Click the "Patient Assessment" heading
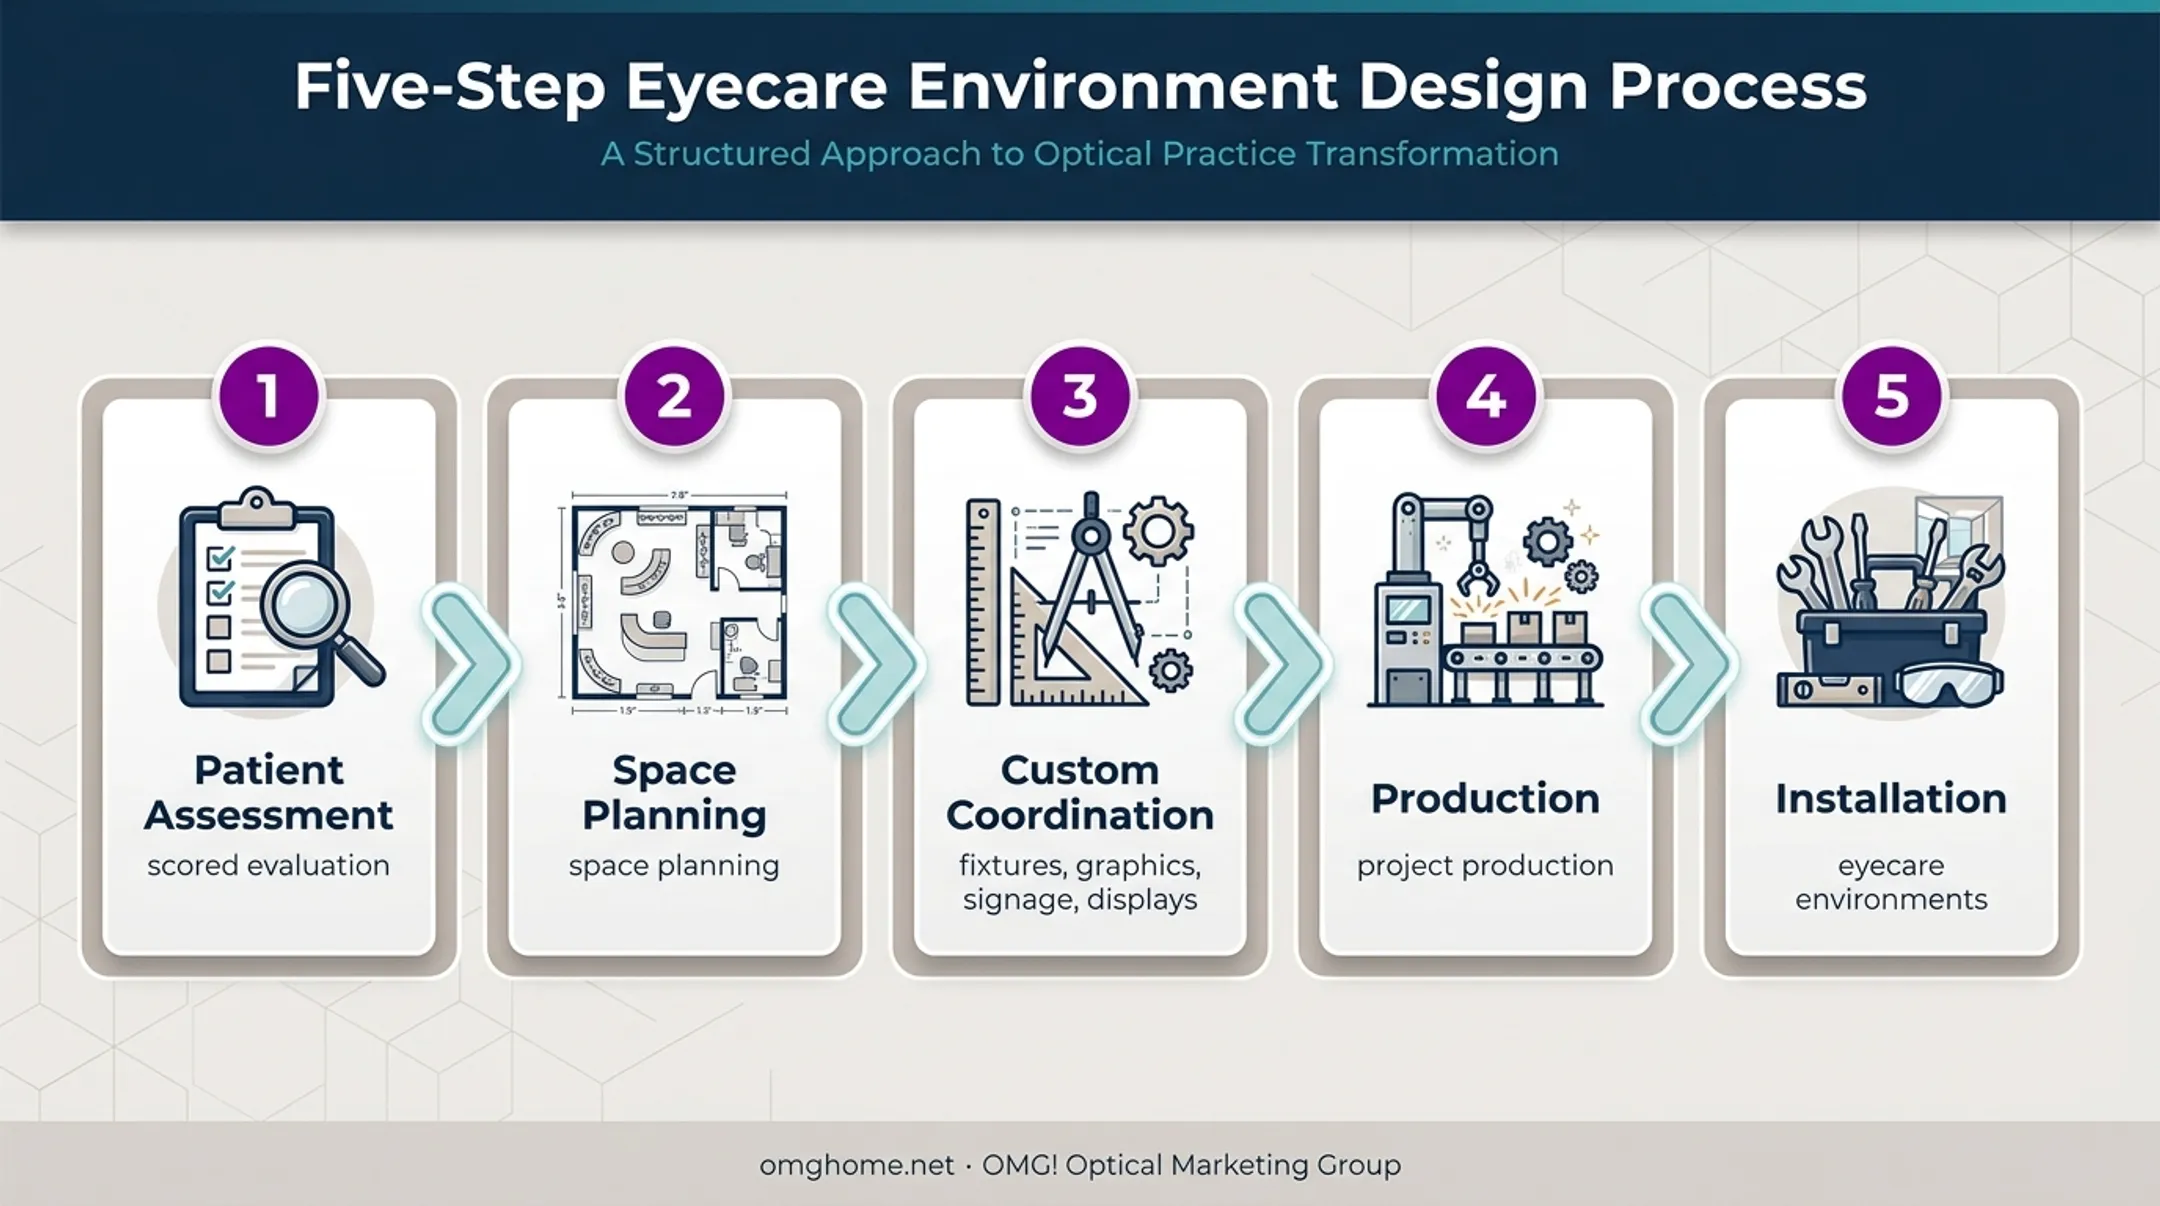This screenshot has height=1206, width=2160. (269, 792)
